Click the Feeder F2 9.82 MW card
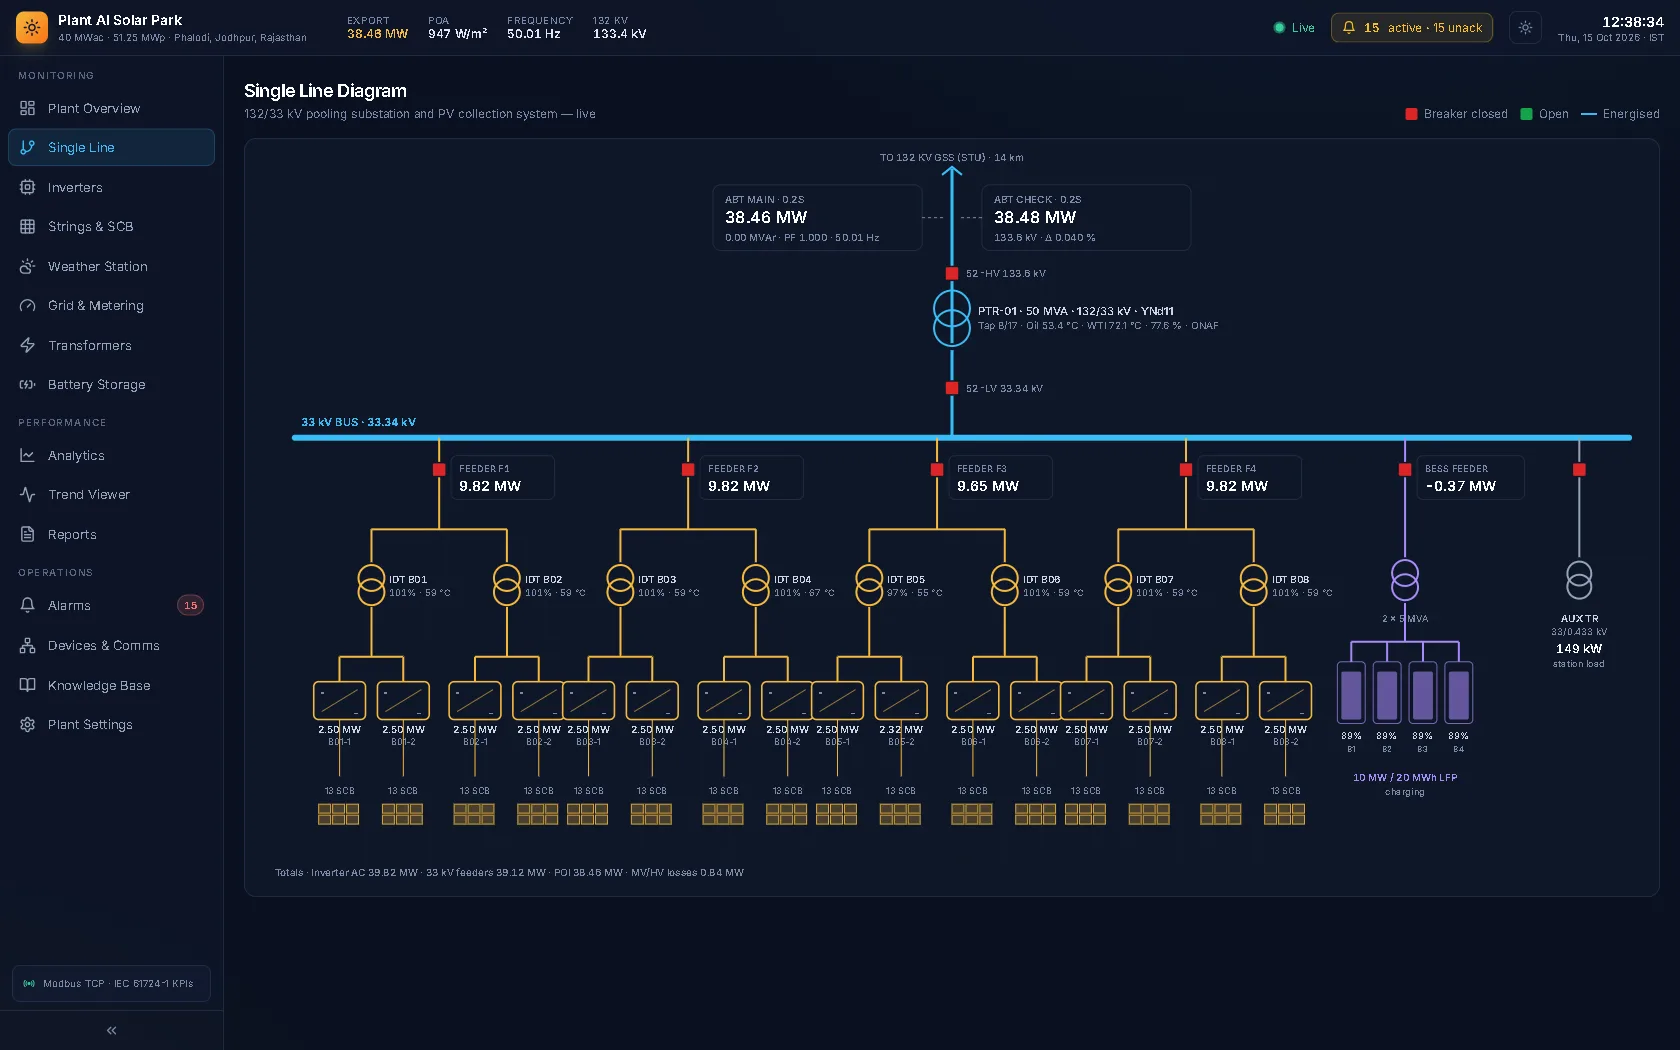 (751, 478)
